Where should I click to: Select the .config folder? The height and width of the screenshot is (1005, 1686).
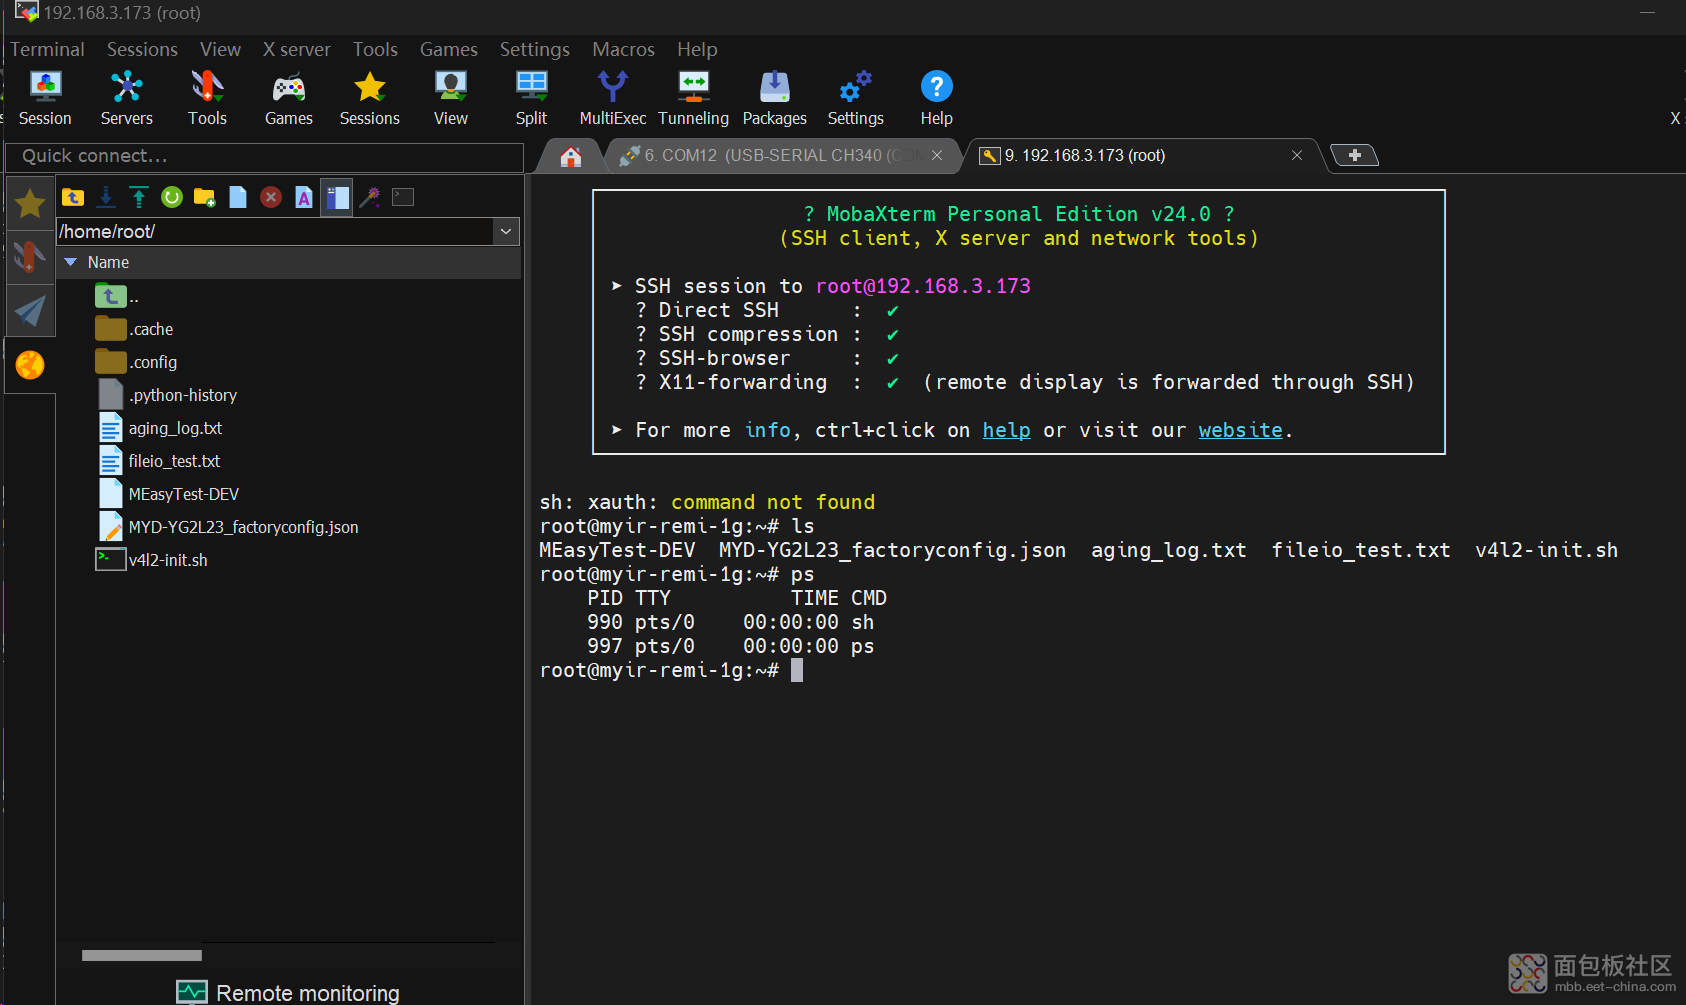coord(136,362)
